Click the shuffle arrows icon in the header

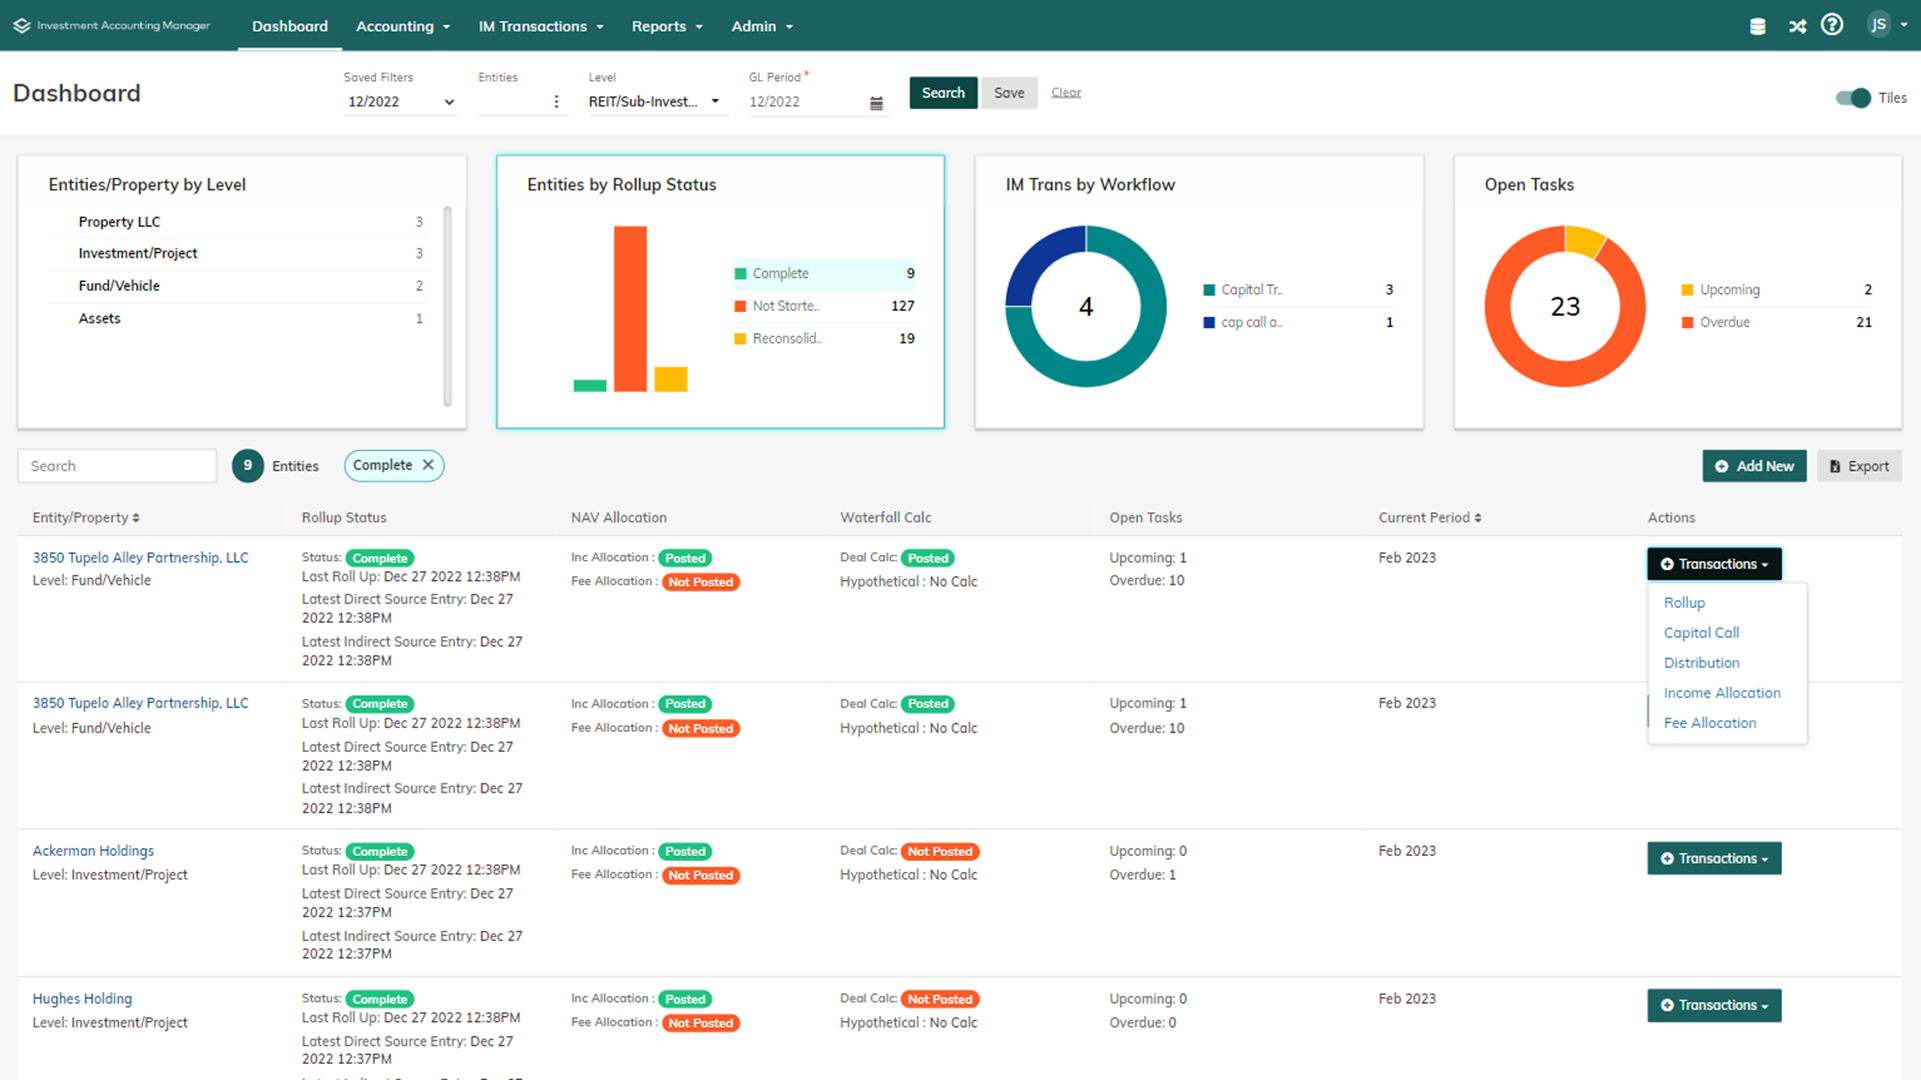[1797, 27]
